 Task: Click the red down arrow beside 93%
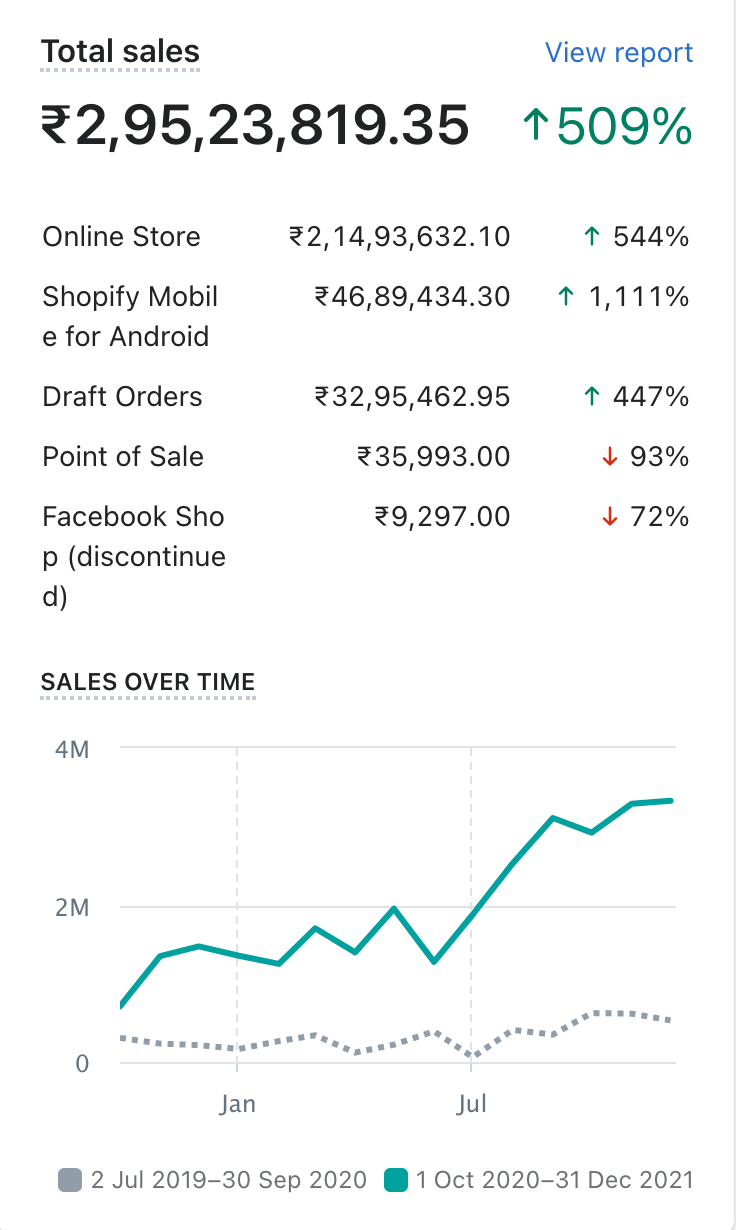(608, 457)
